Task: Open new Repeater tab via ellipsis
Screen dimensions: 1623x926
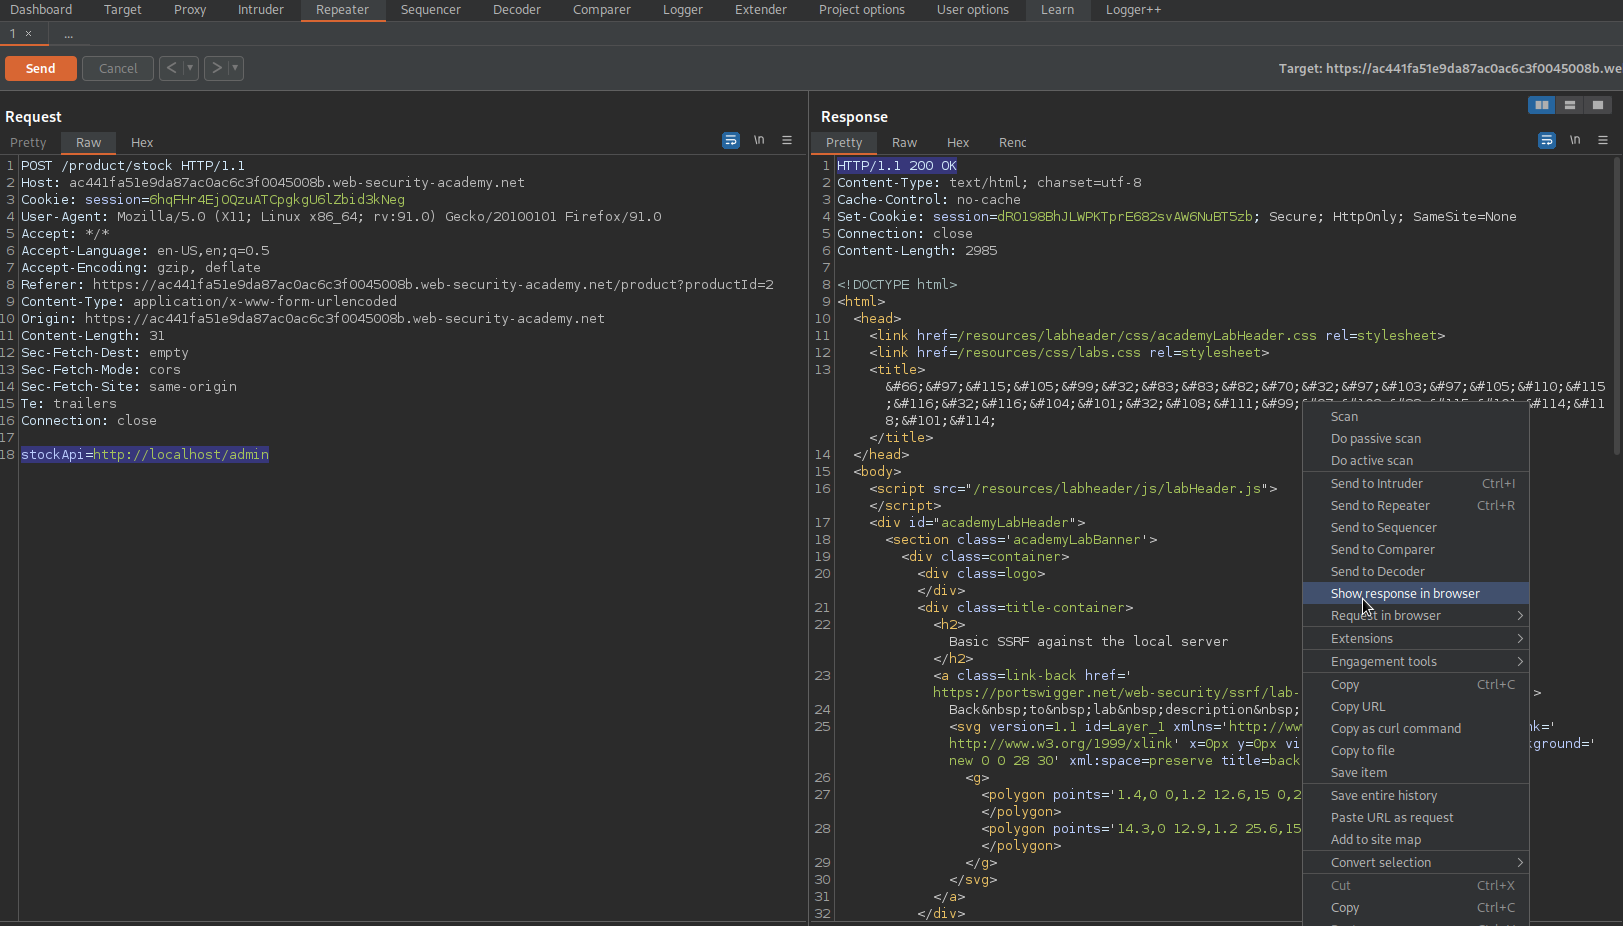Action: [x=68, y=34]
